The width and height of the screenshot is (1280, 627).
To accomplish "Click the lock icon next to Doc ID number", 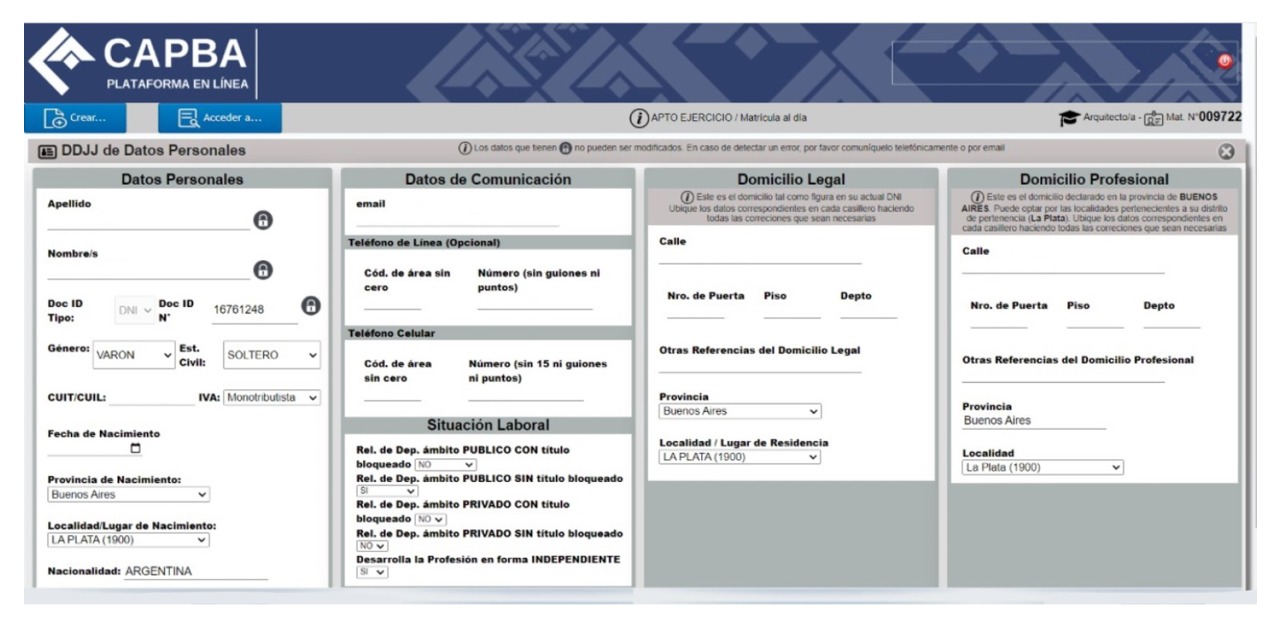I will point(310,307).
